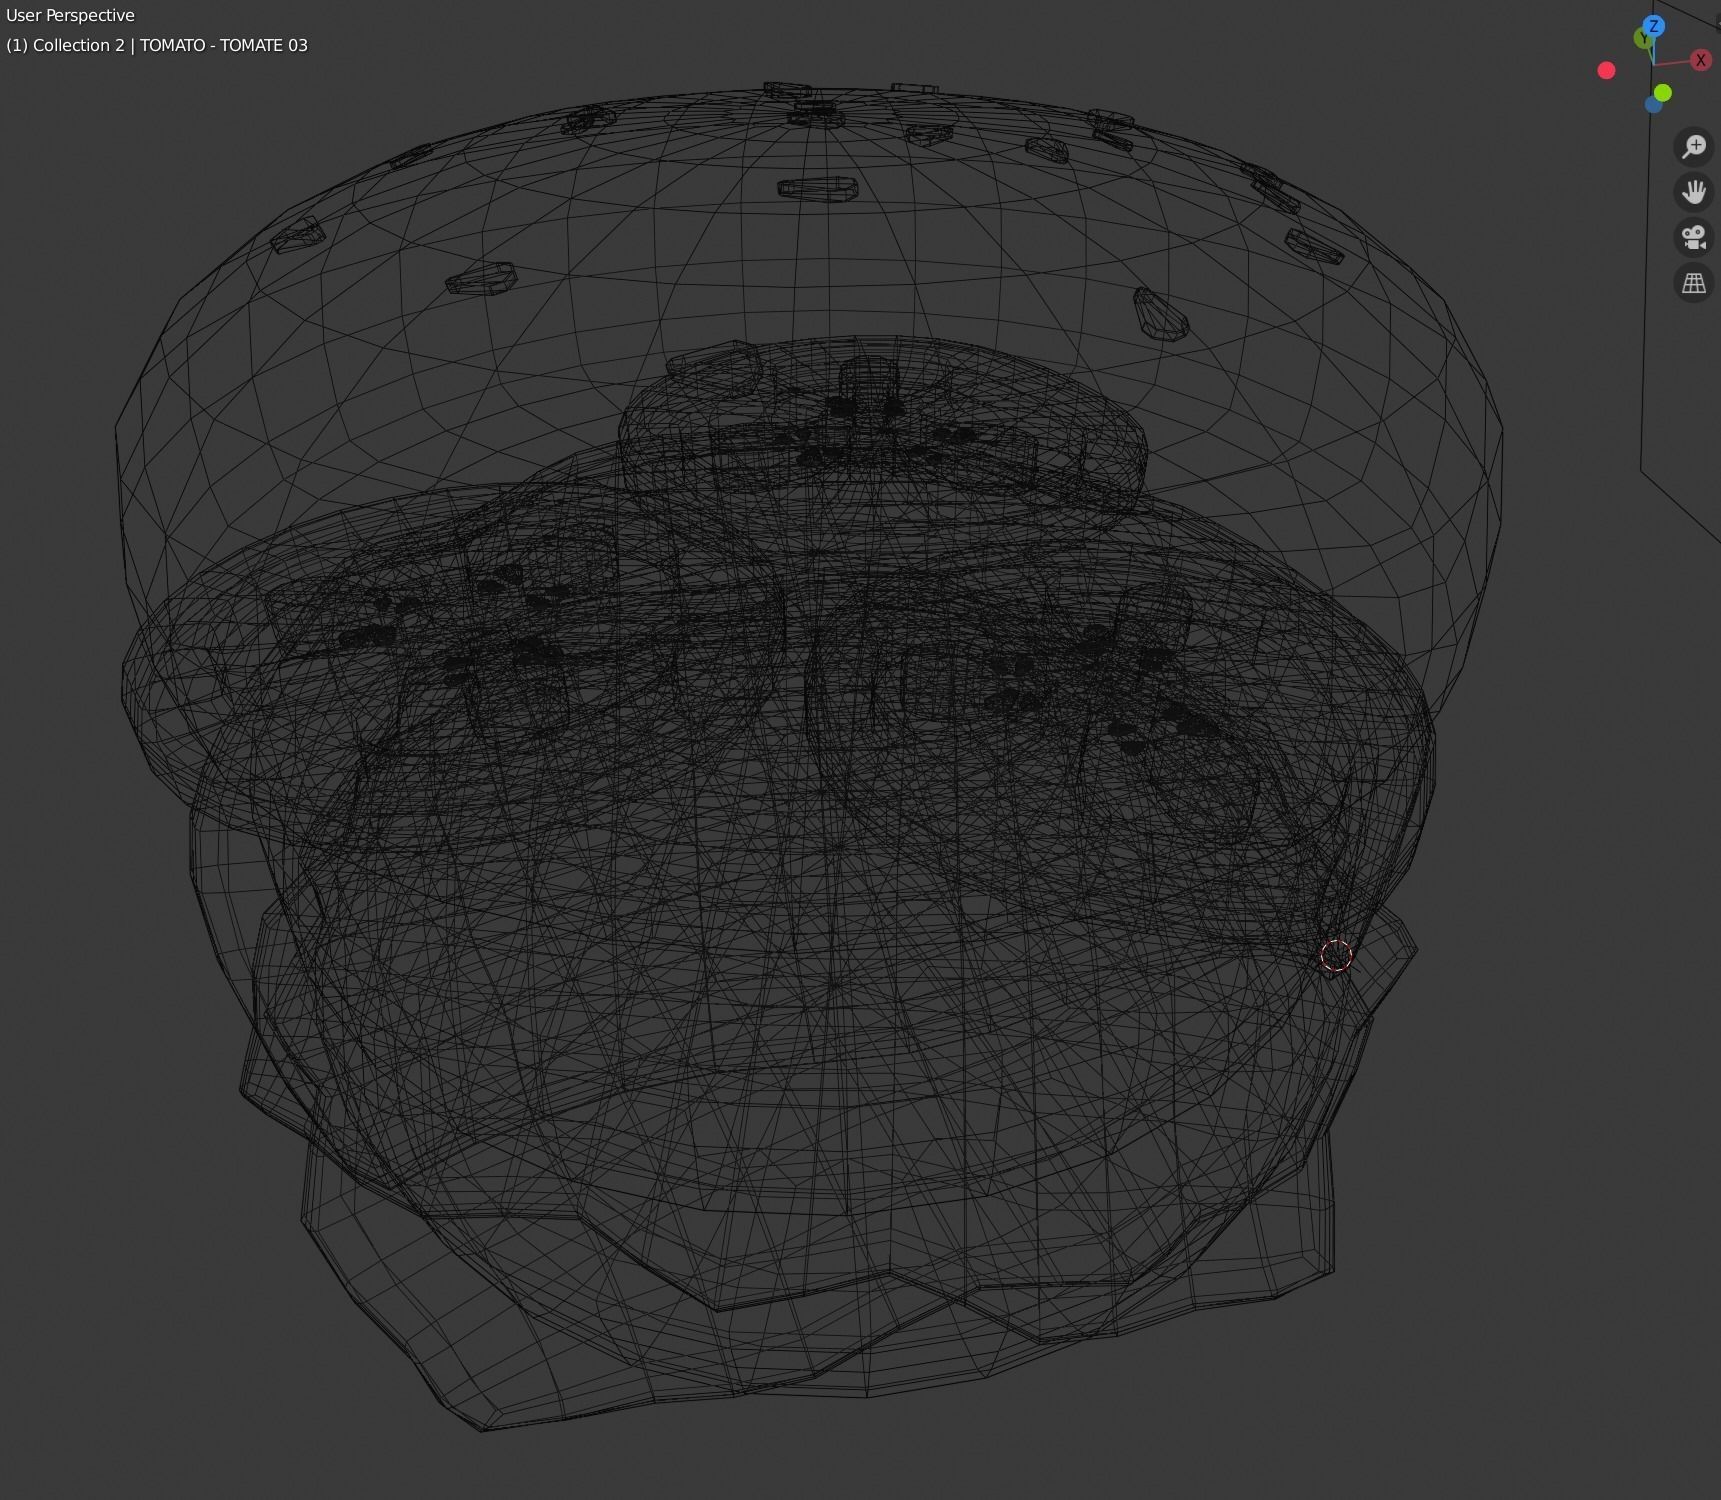Click the blue Z axis on gizmo
This screenshot has height=1500, width=1721.
tap(1654, 26)
